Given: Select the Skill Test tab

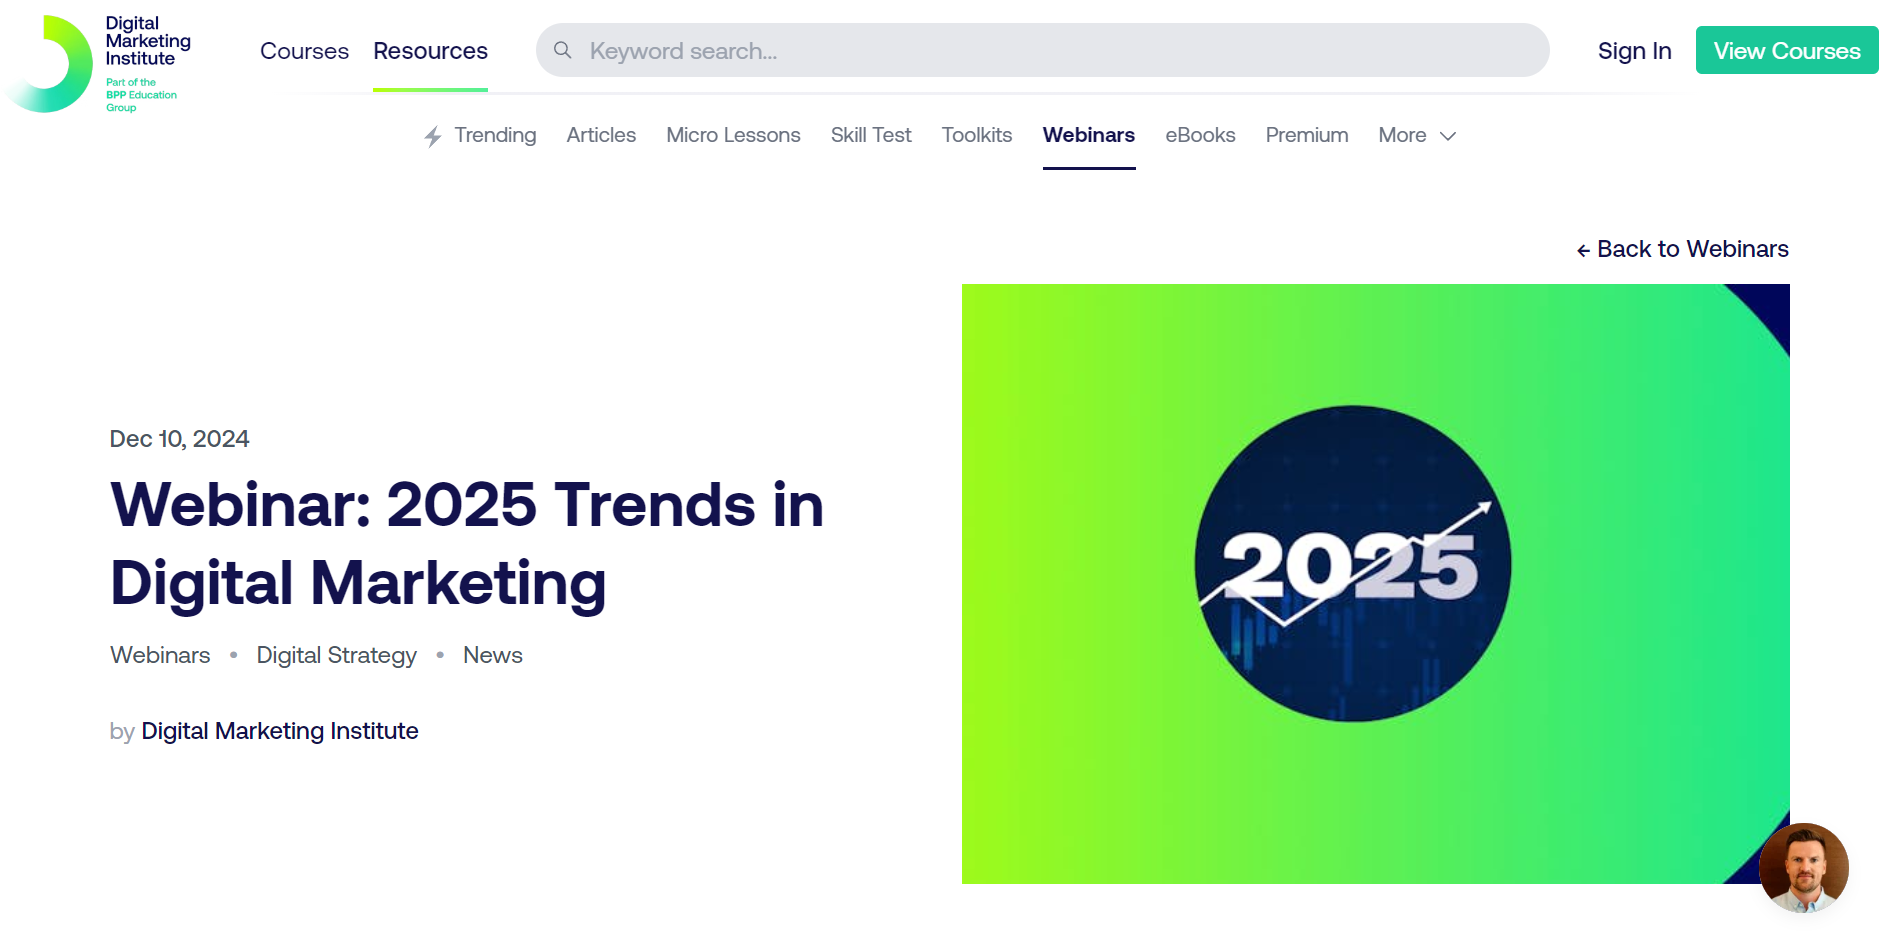Looking at the screenshot, I should click(x=871, y=135).
